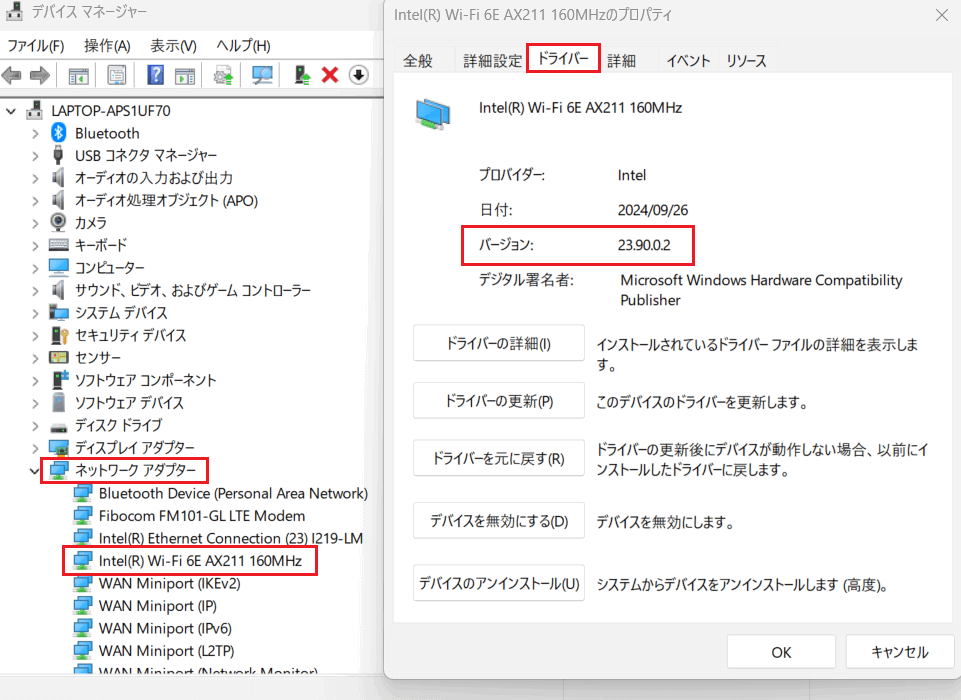Expand オーディオ処理オブジェクト (APO) node
Viewport: 961px width, 700px height.
(x=35, y=200)
